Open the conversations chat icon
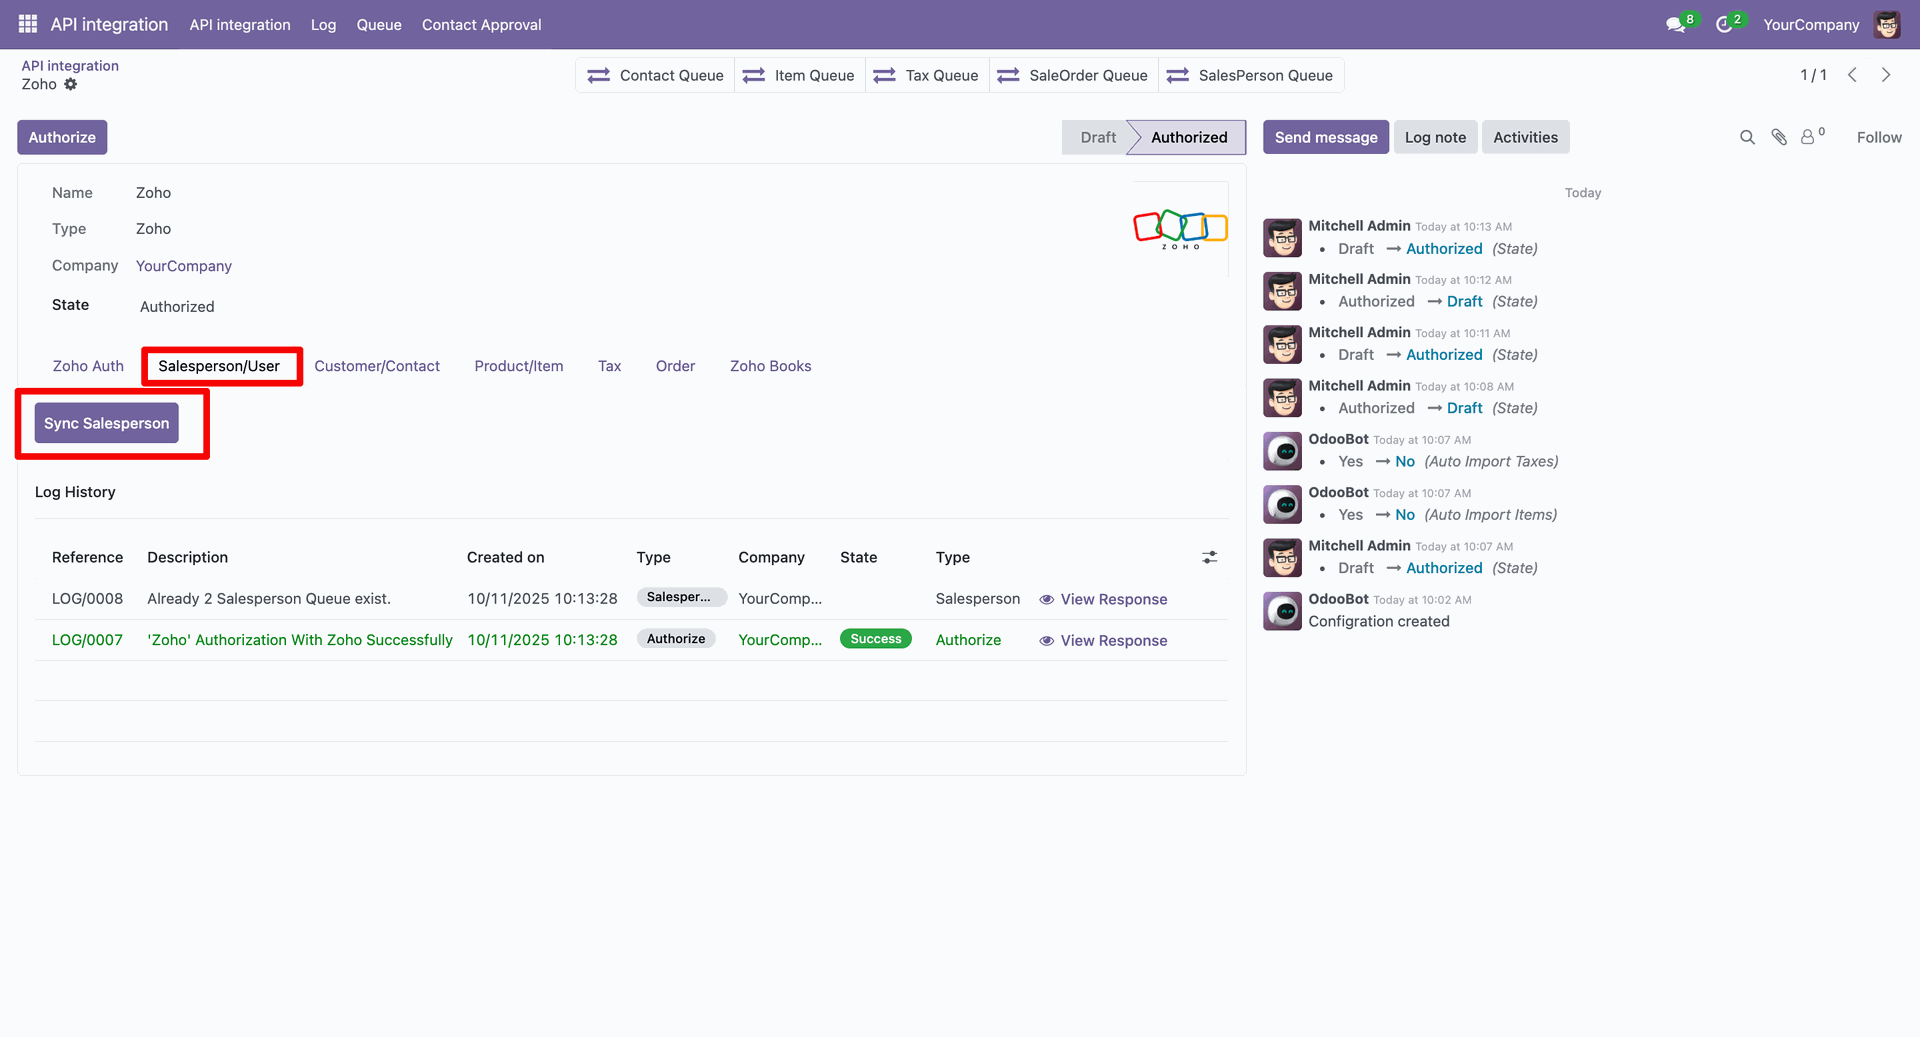Viewport: 1920px width, 1037px height. (1676, 25)
